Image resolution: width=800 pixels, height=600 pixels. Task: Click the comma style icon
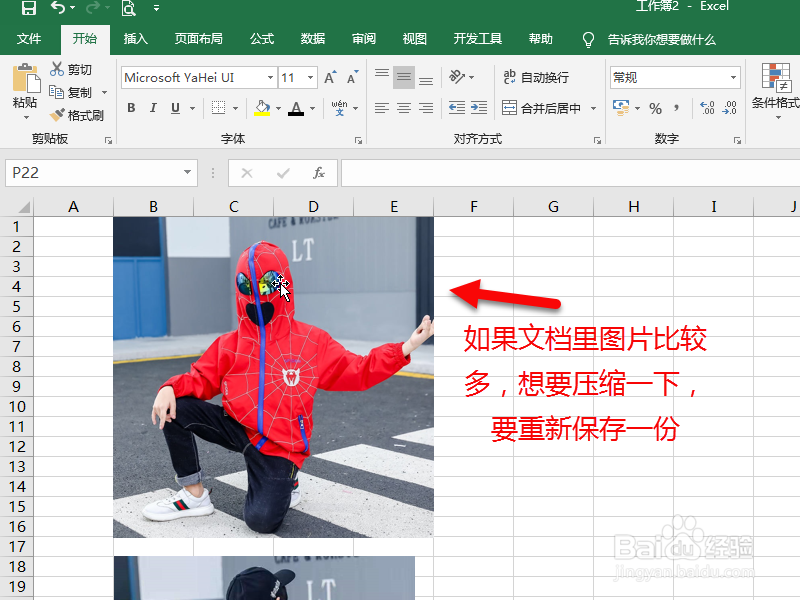[x=677, y=108]
